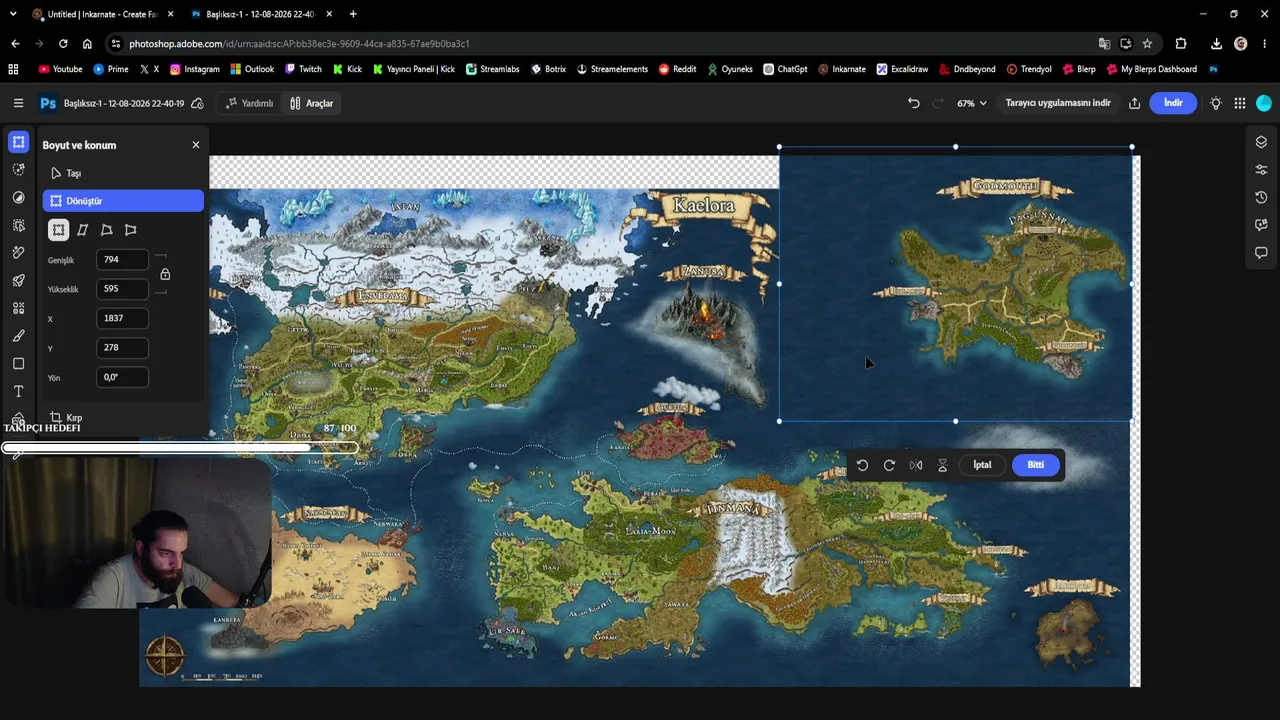
Task: Check cloud document save status icon
Action: pyautogui.click(x=197, y=103)
